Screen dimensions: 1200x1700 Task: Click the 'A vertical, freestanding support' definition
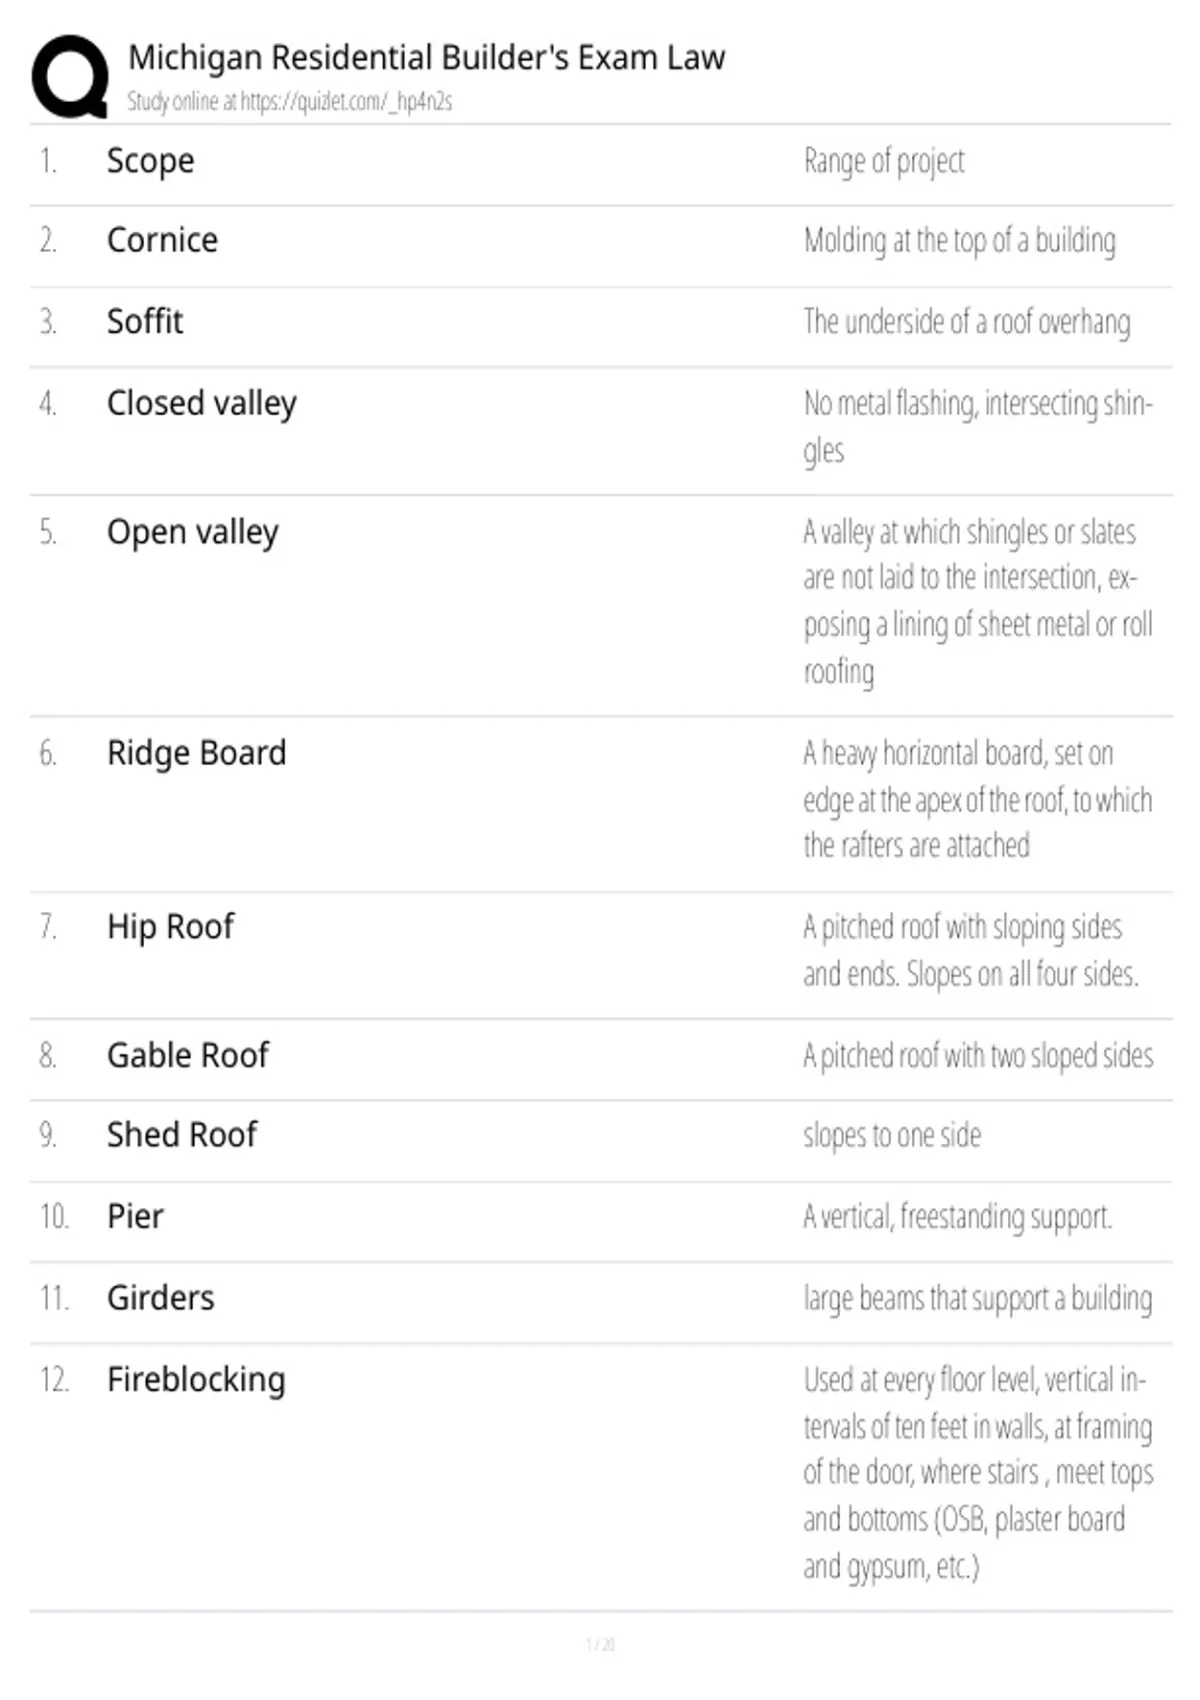[x=957, y=1217]
